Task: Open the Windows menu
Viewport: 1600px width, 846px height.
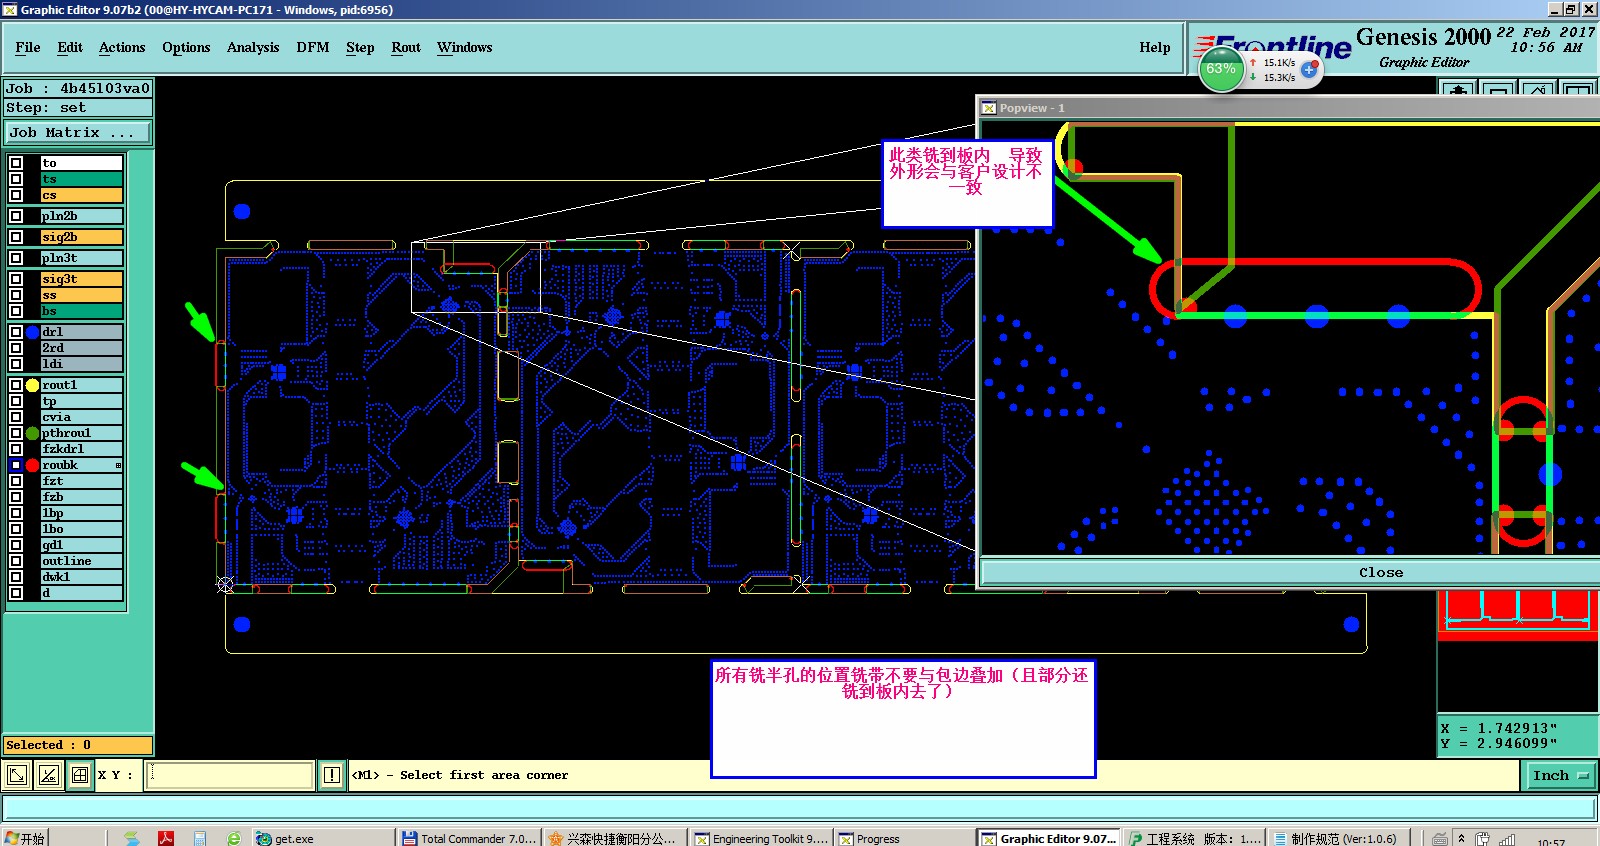Action: pyautogui.click(x=465, y=47)
